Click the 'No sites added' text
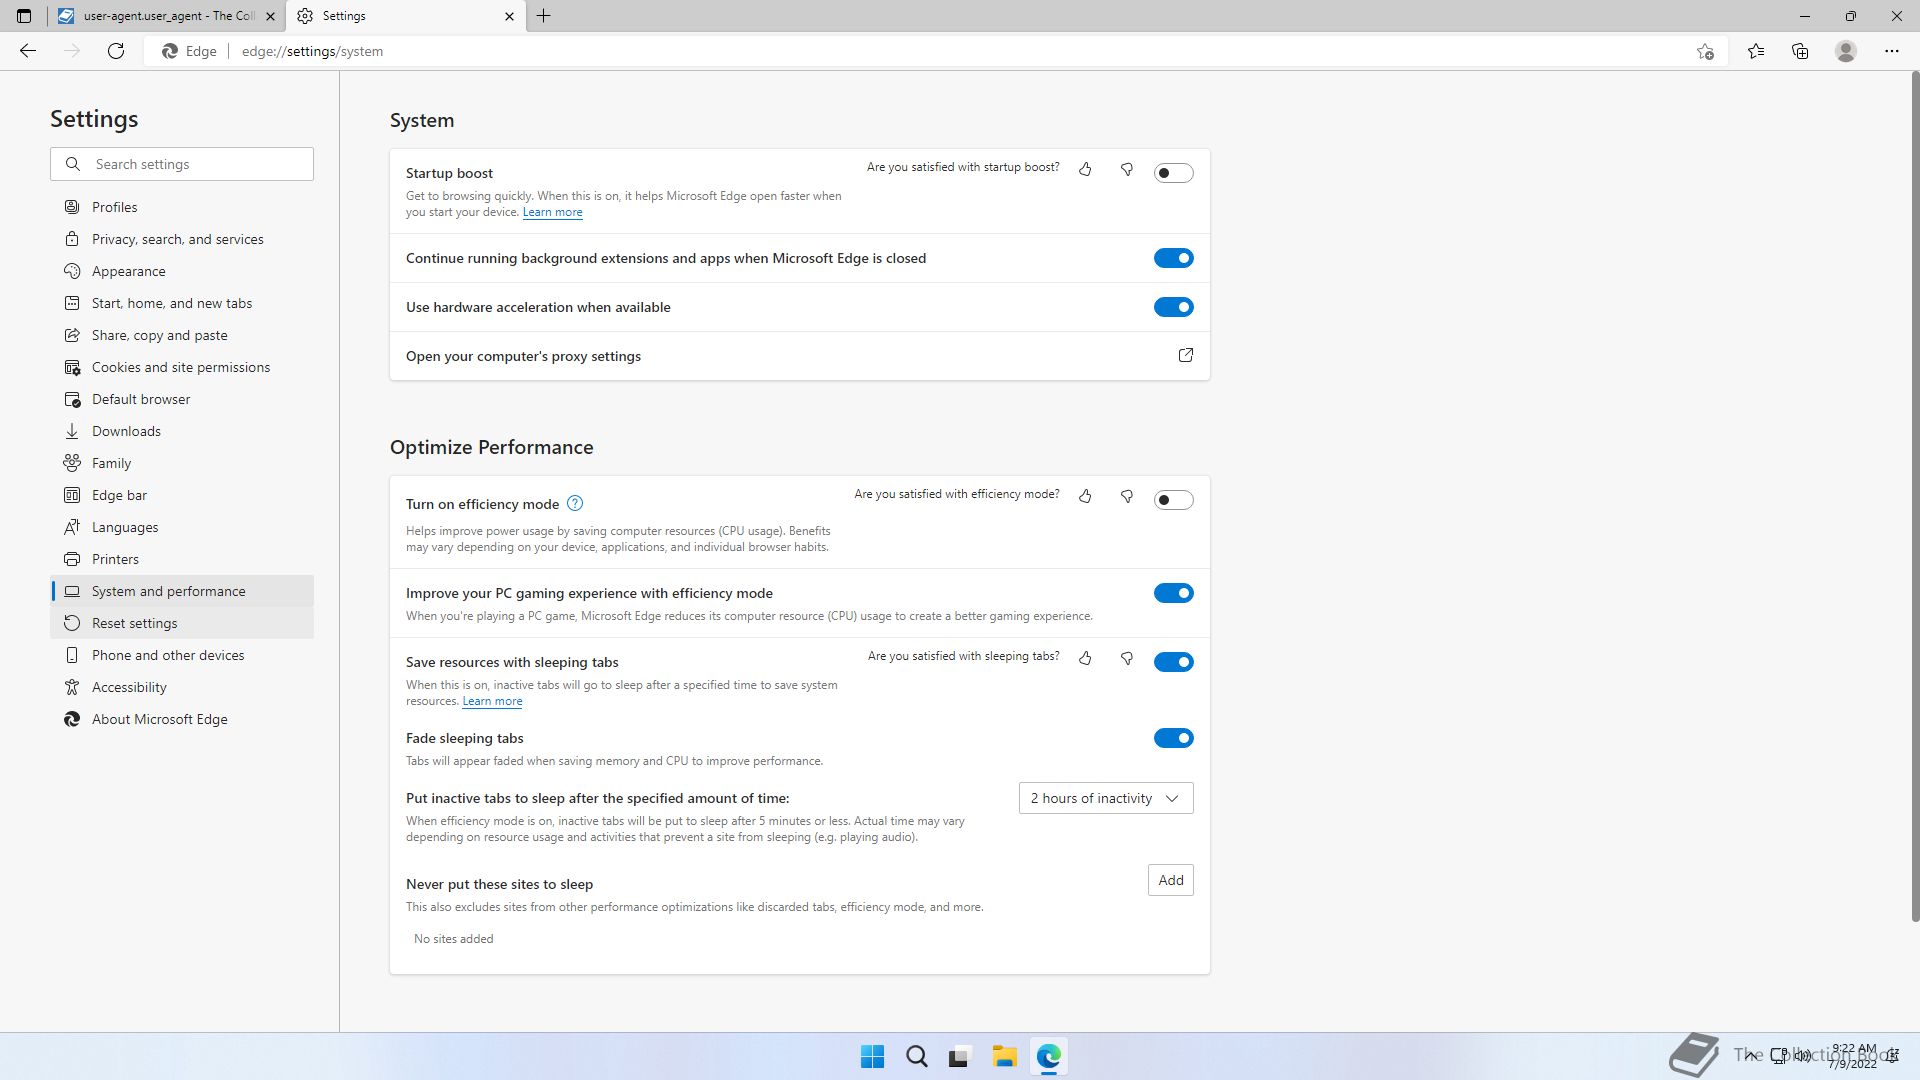Screen dimensions: 1920x1080 [453, 939]
